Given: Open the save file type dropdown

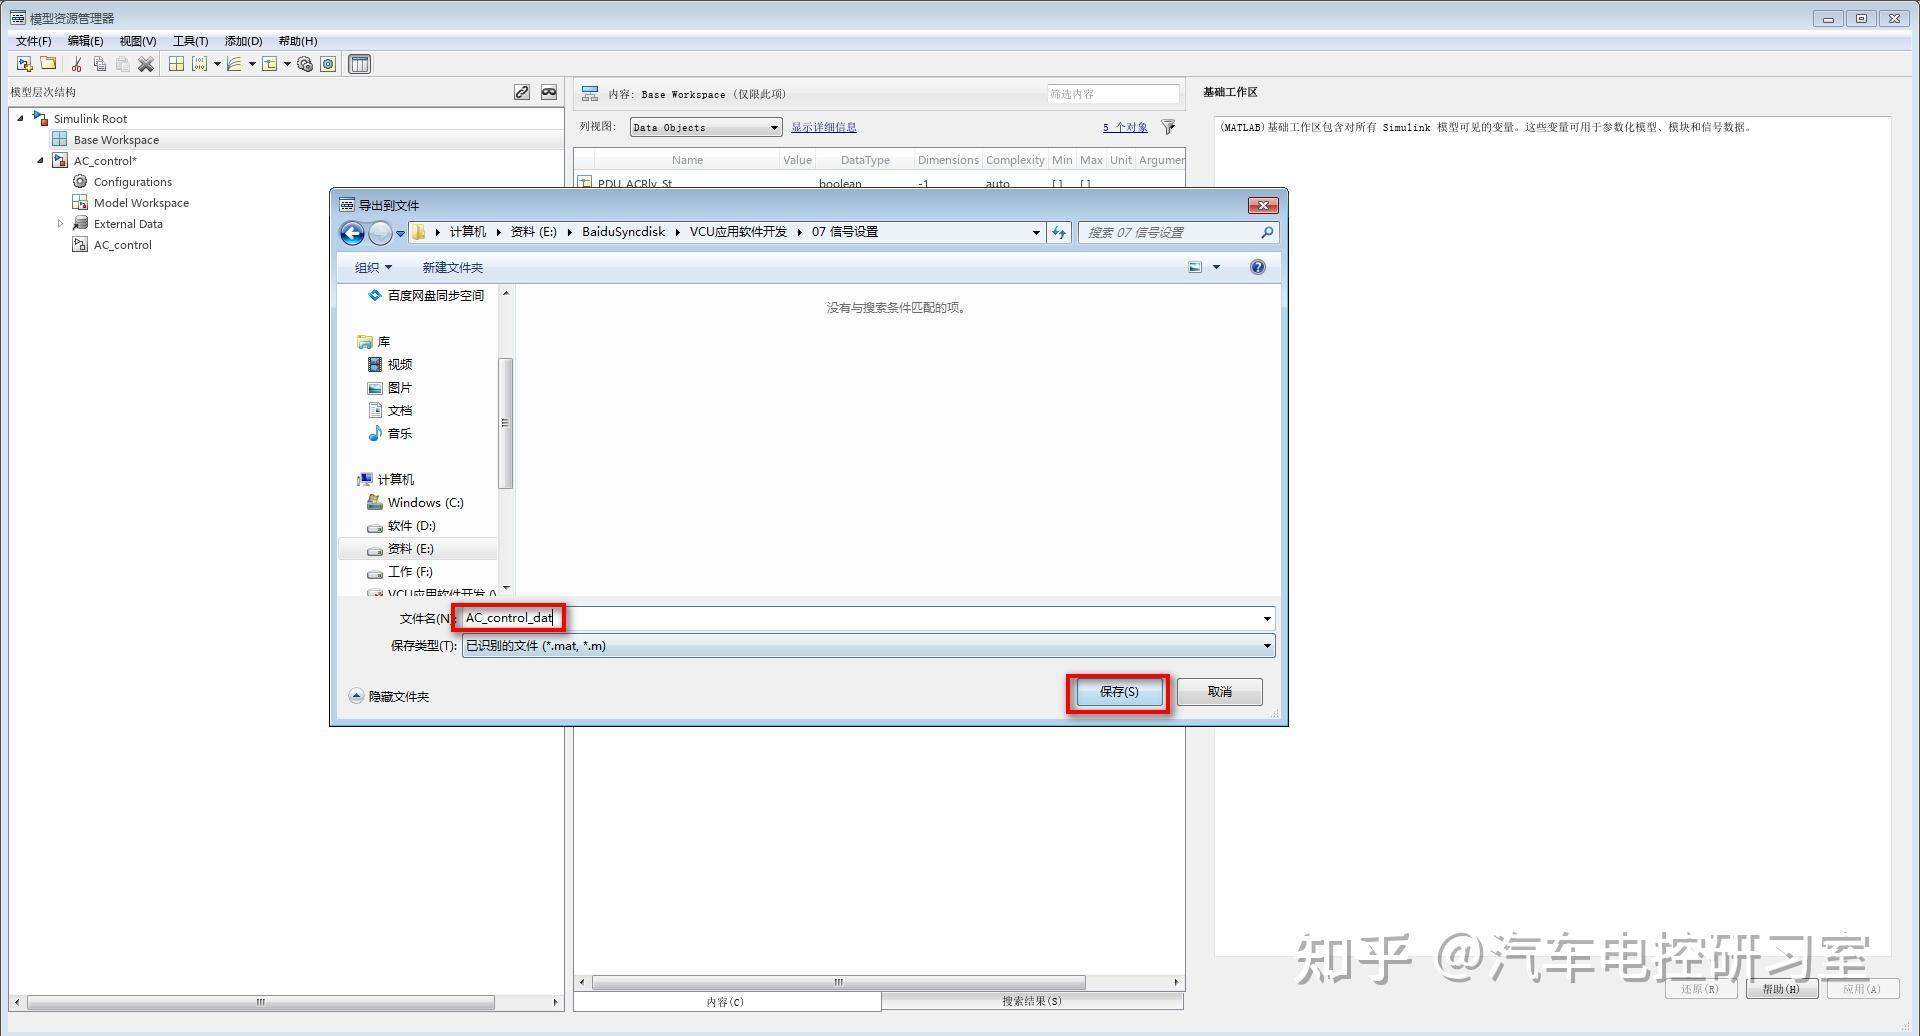Looking at the screenshot, I should 1266,645.
